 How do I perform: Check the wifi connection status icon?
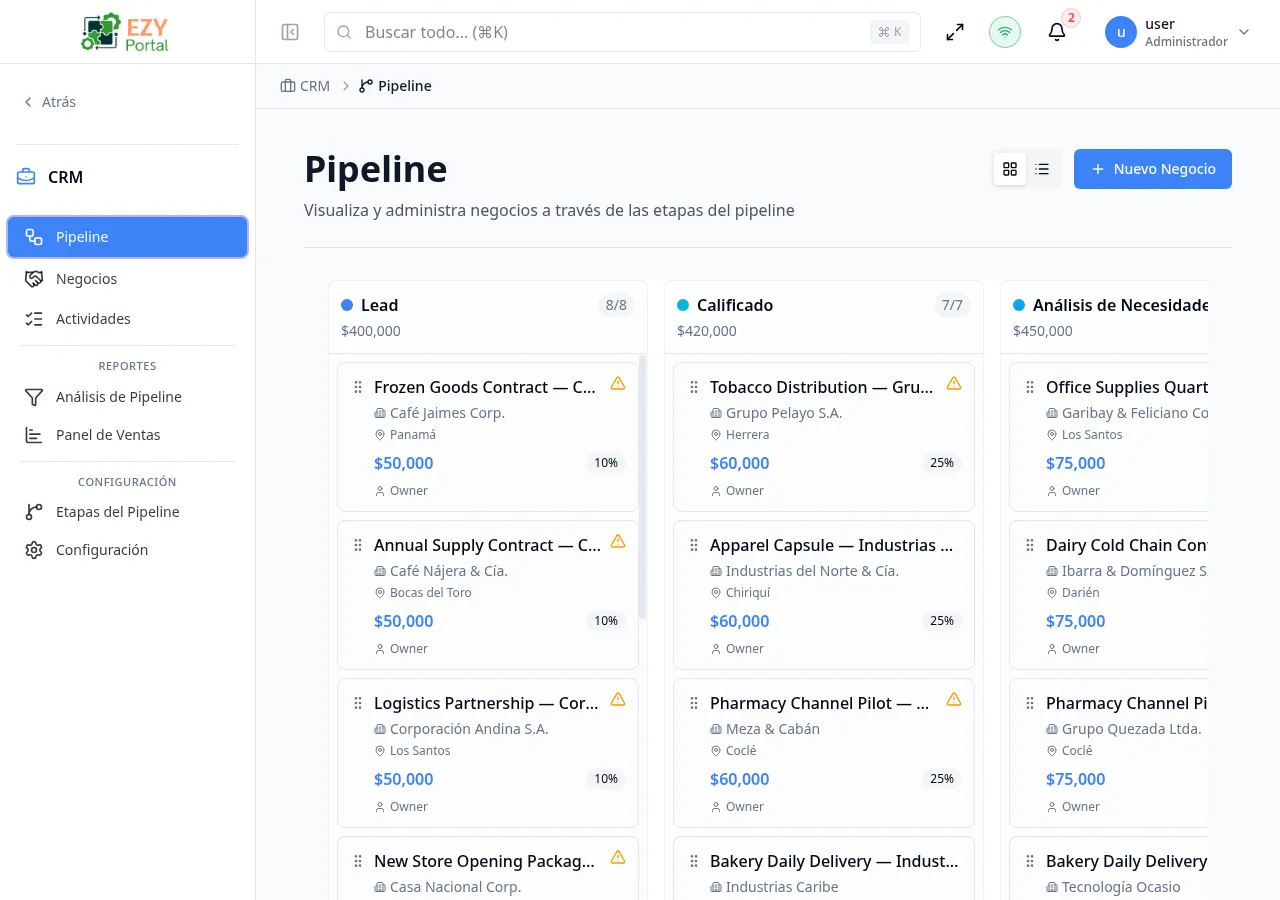point(1005,32)
